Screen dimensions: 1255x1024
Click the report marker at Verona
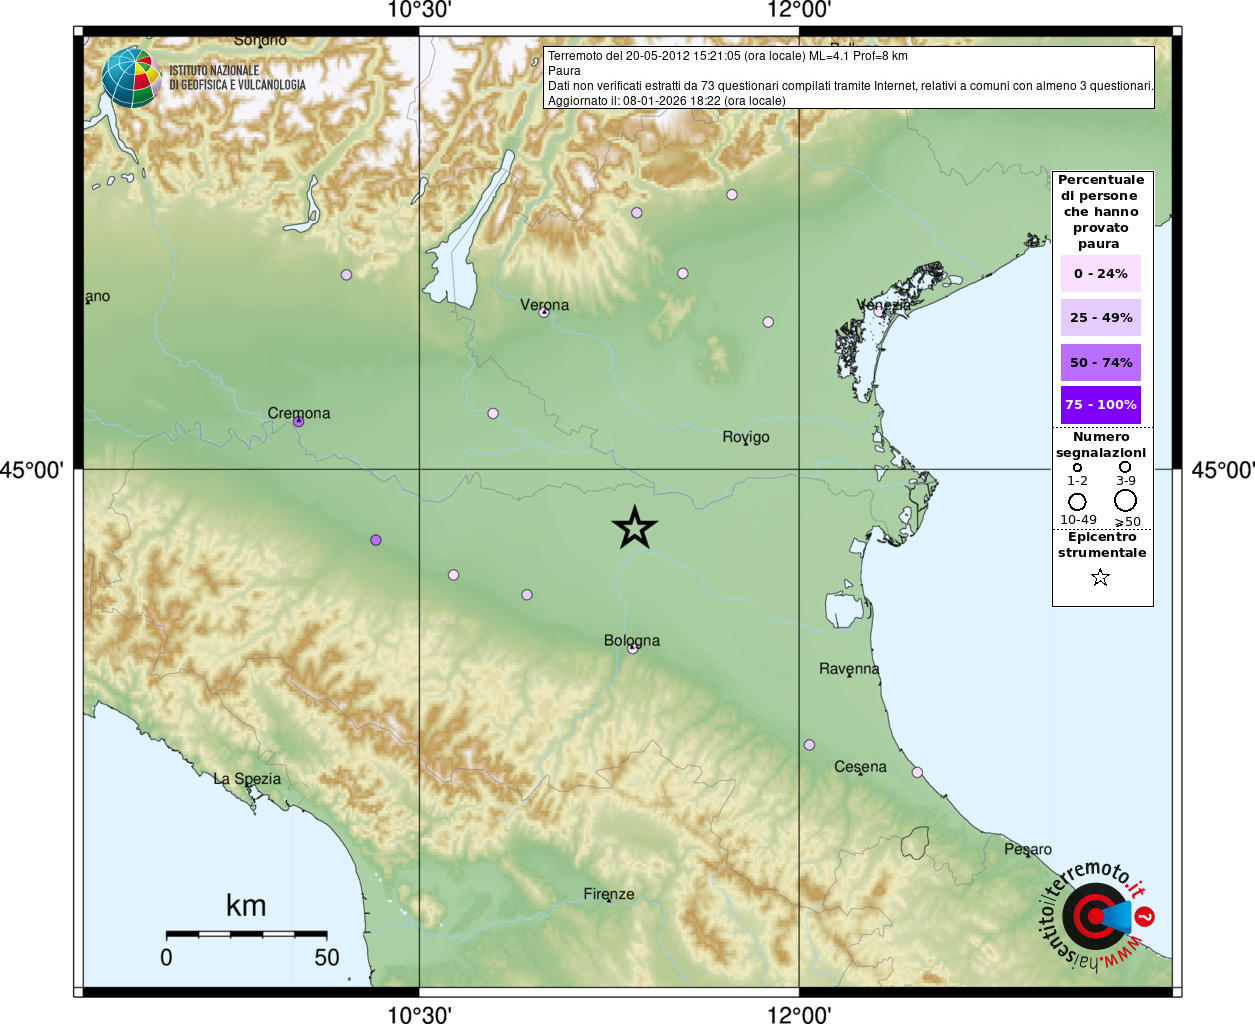coord(544,313)
